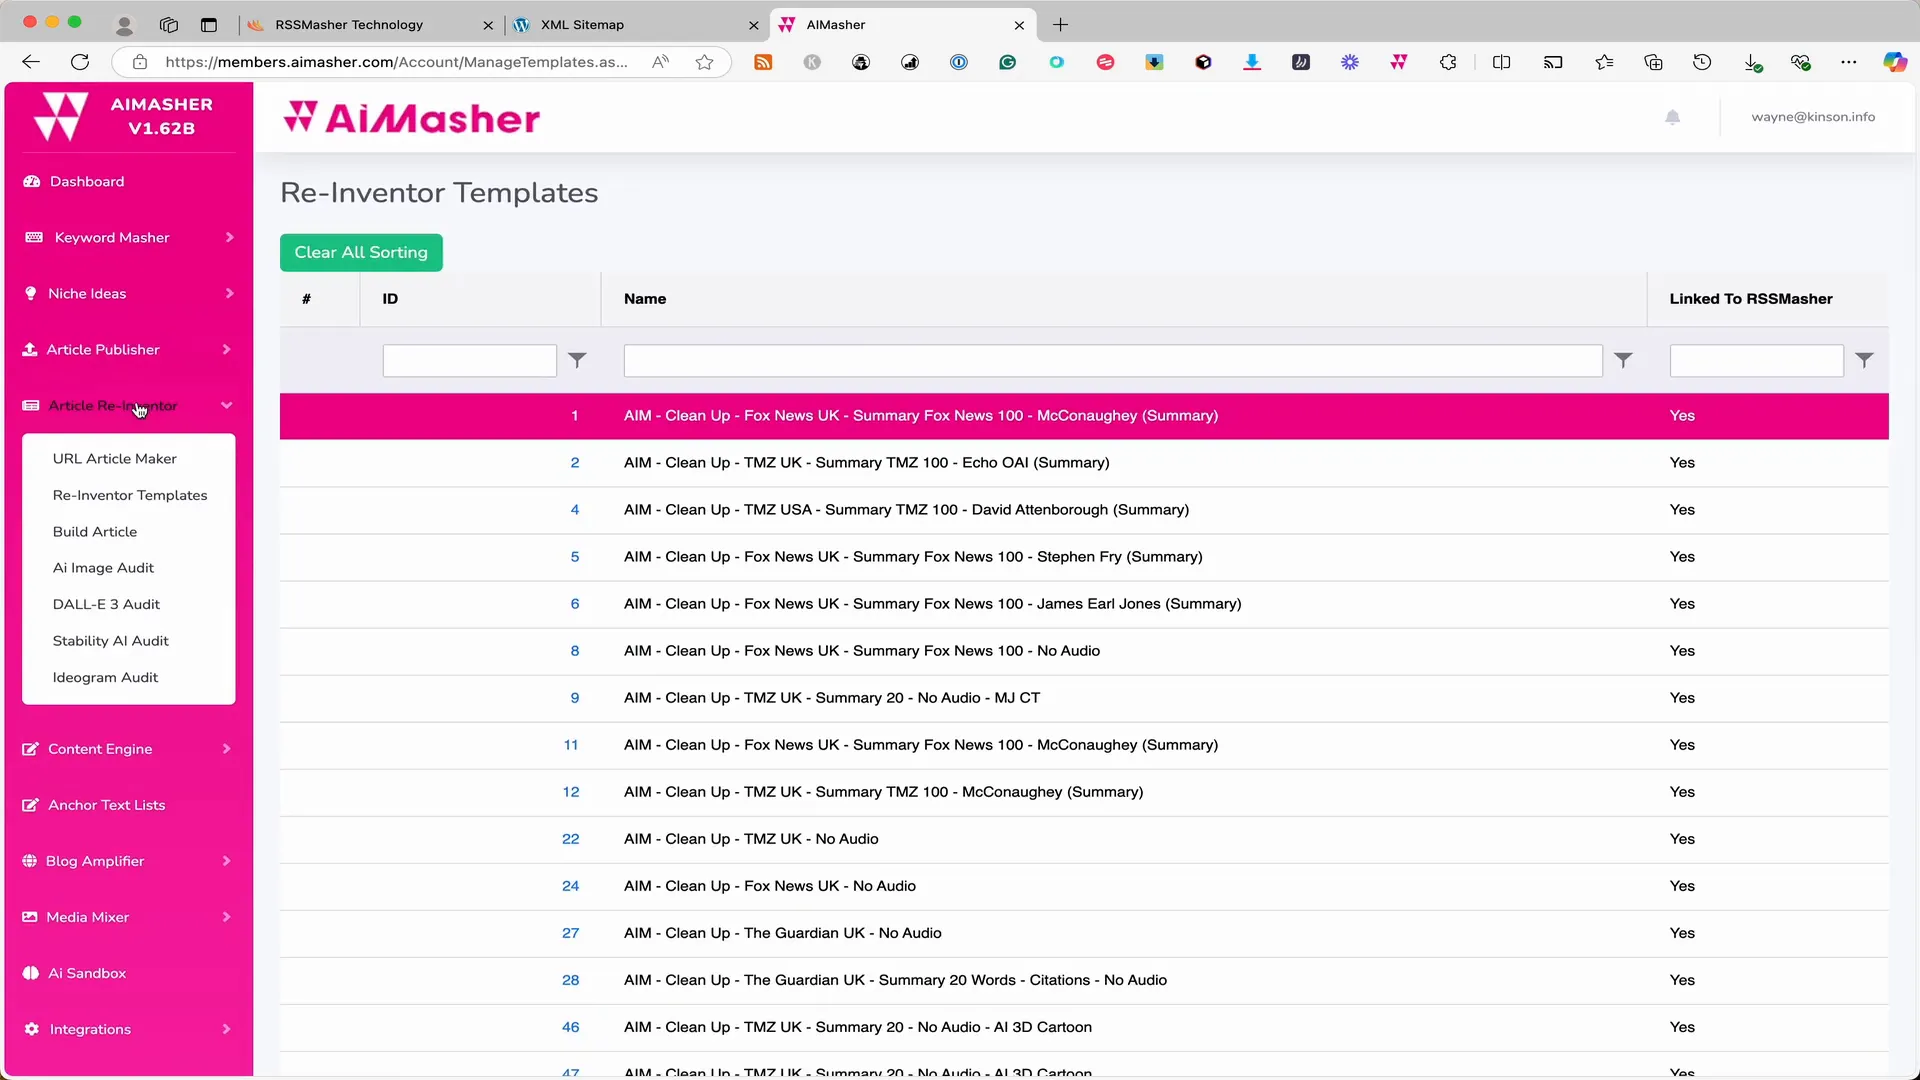Screen dimensions: 1920x1080
Task: Click the Clear All Sorting button
Action: [x=361, y=252]
